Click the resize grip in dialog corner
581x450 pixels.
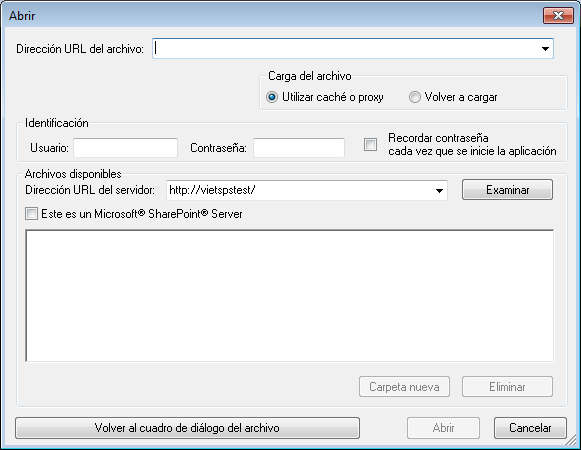coord(573,442)
